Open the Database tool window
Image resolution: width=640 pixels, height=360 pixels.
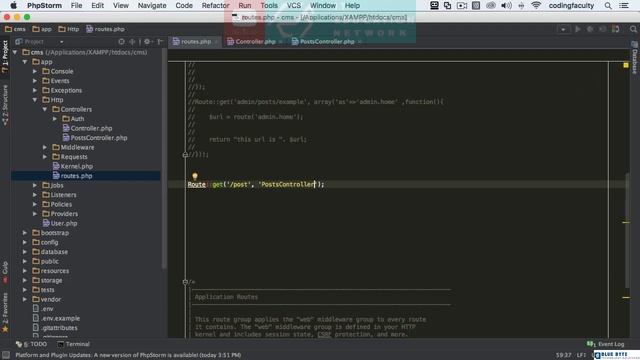pos(635,58)
